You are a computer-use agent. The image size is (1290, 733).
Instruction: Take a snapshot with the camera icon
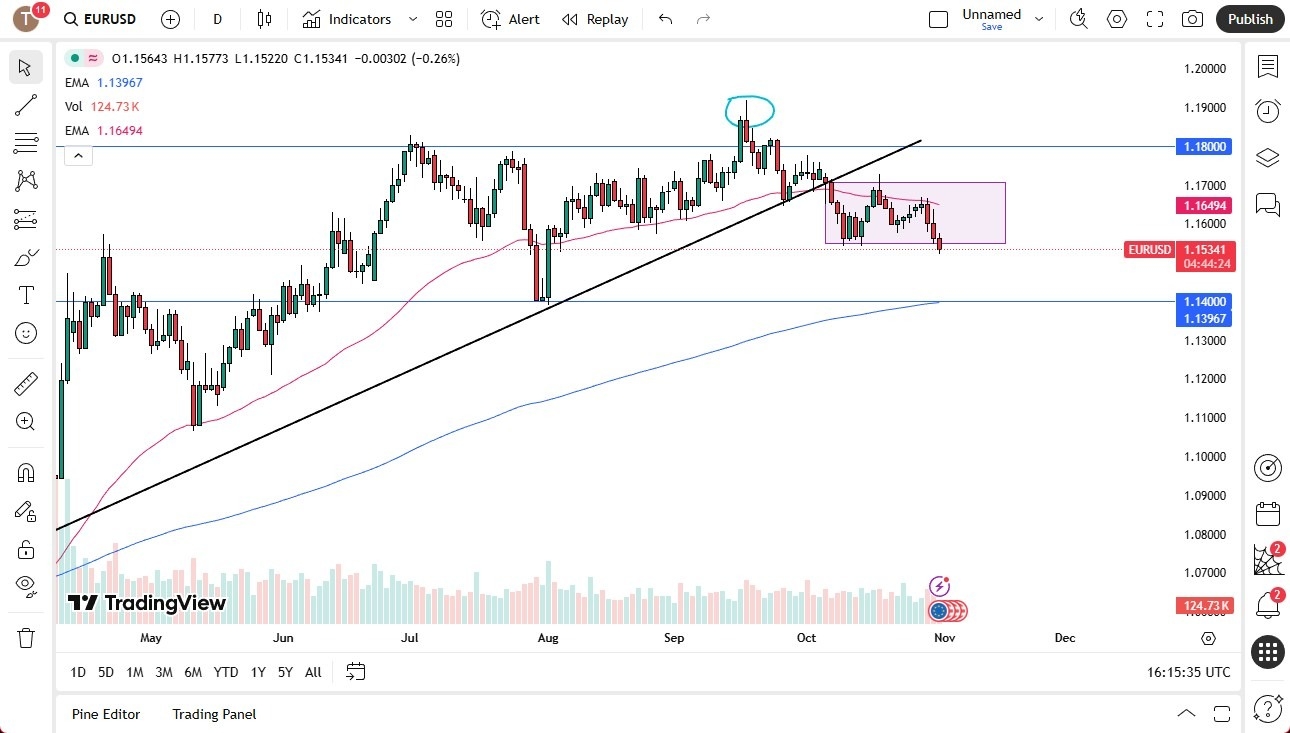click(1194, 18)
